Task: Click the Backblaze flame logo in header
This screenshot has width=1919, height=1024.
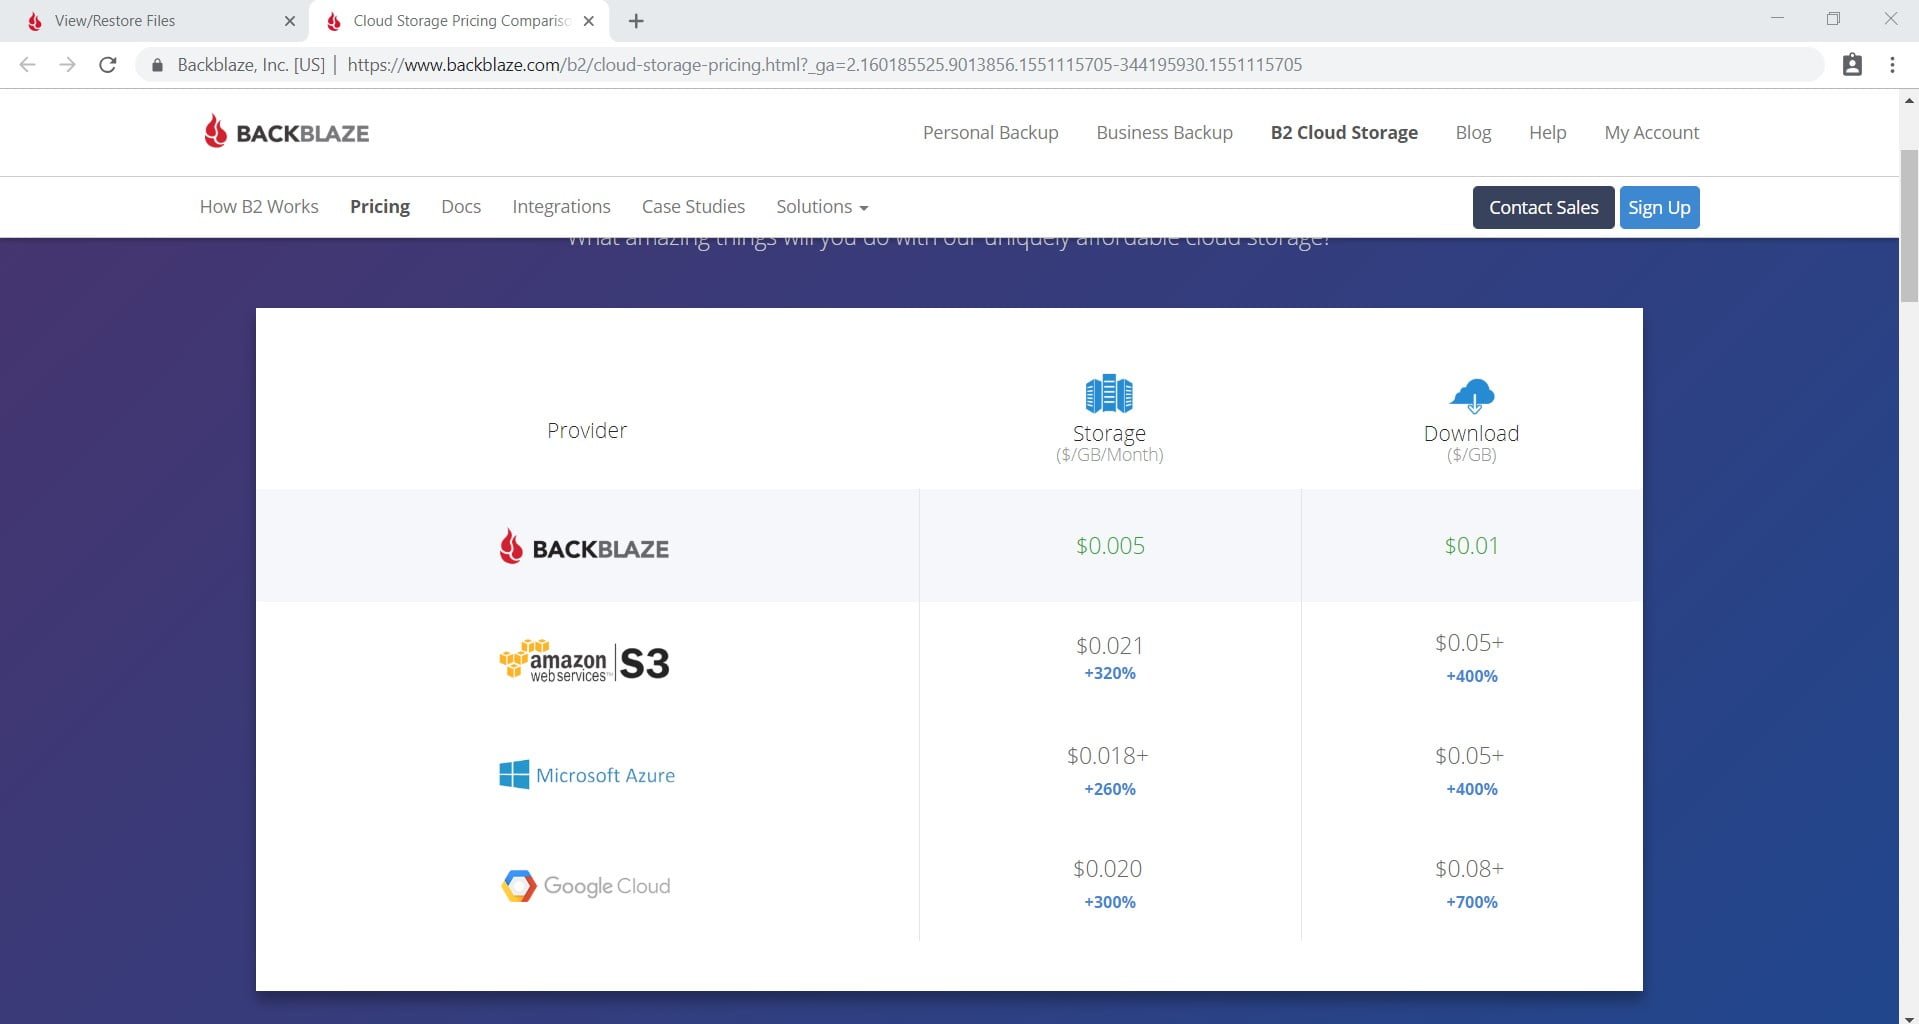Action: point(286,132)
